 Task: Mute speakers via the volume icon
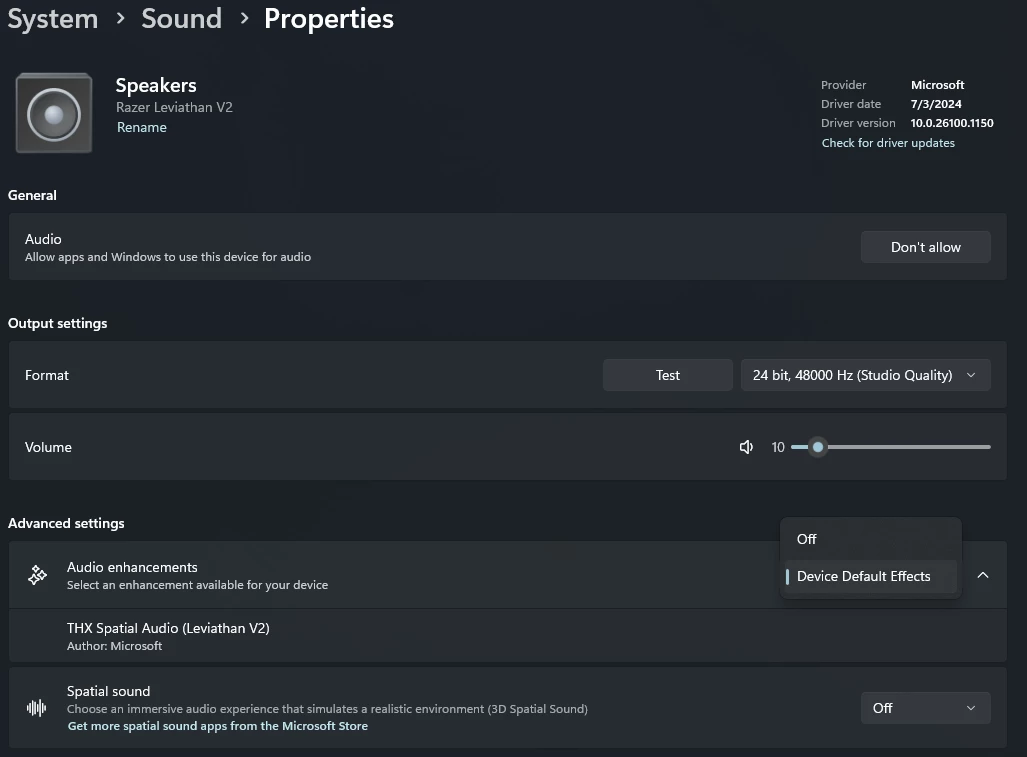pyautogui.click(x=746, y=447)
